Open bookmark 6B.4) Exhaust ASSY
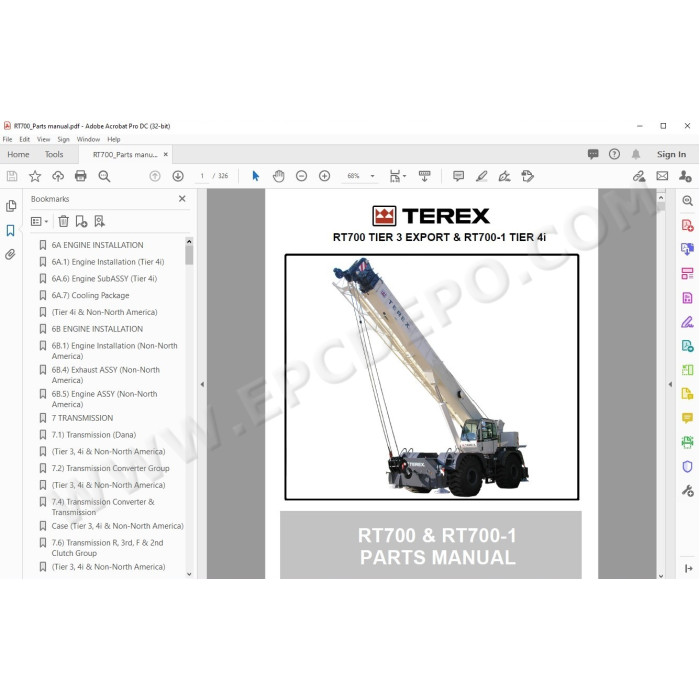Screen dimensions: 700x700 (x=105, y=375)
